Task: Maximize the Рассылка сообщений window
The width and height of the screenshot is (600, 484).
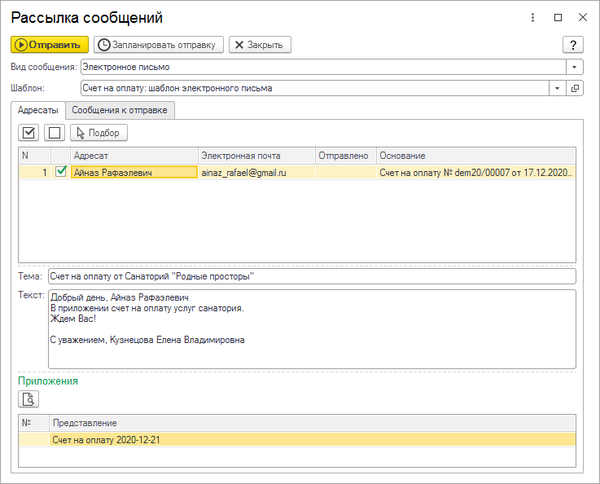Action: coord(558,17)
